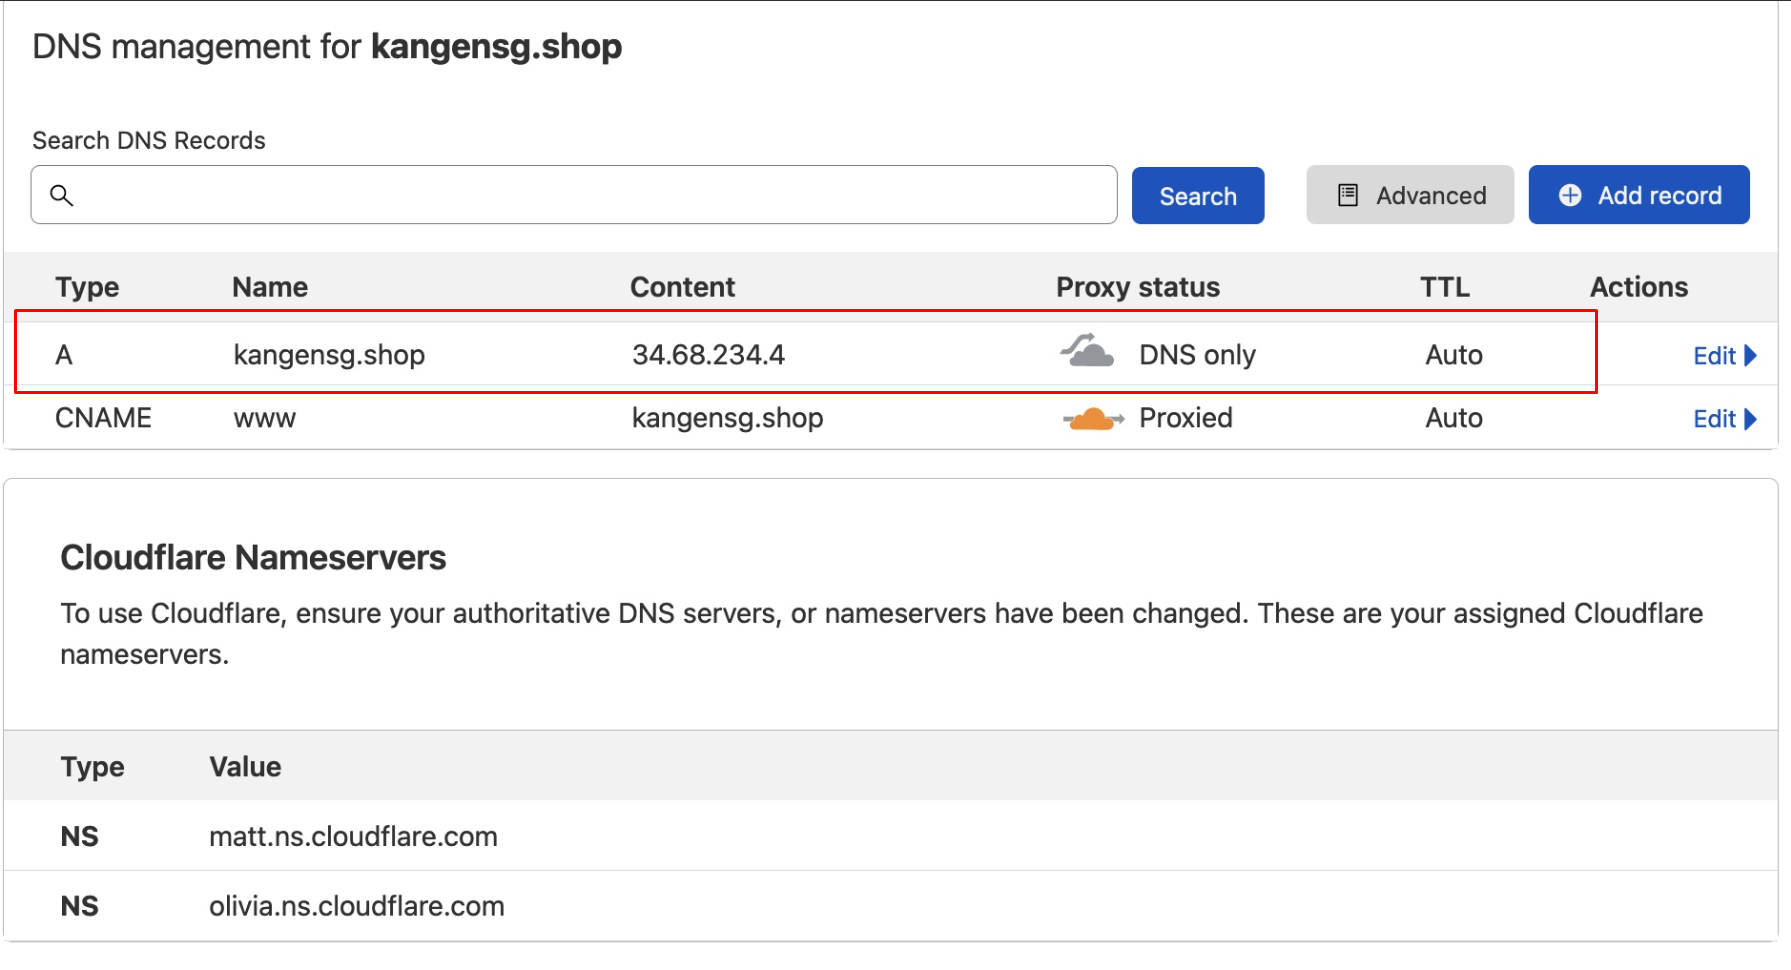Select the IP address 34.68.234.4

tap(708, 355)
